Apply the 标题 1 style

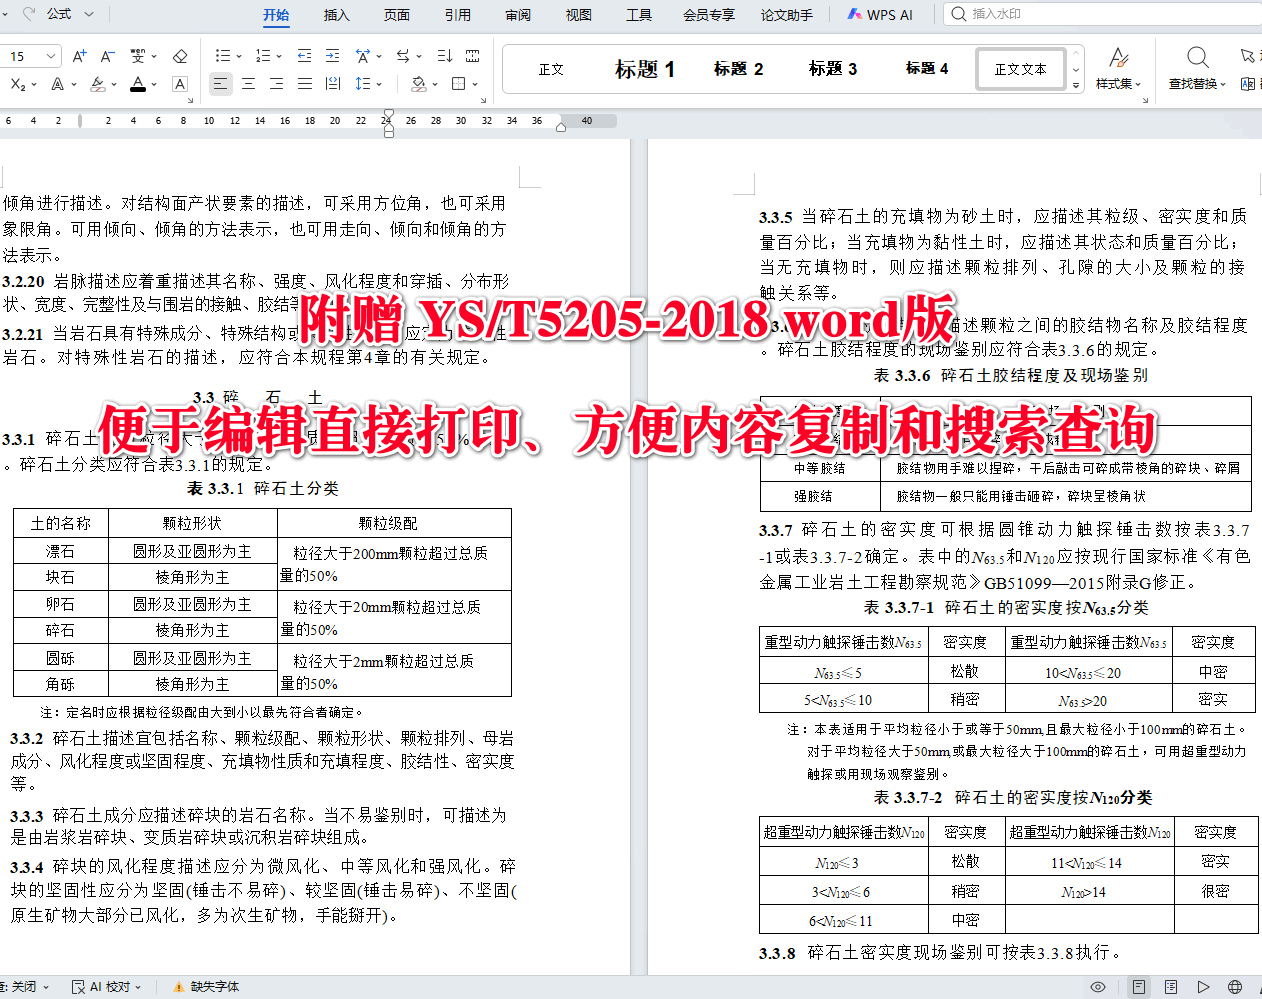point(645,69)
